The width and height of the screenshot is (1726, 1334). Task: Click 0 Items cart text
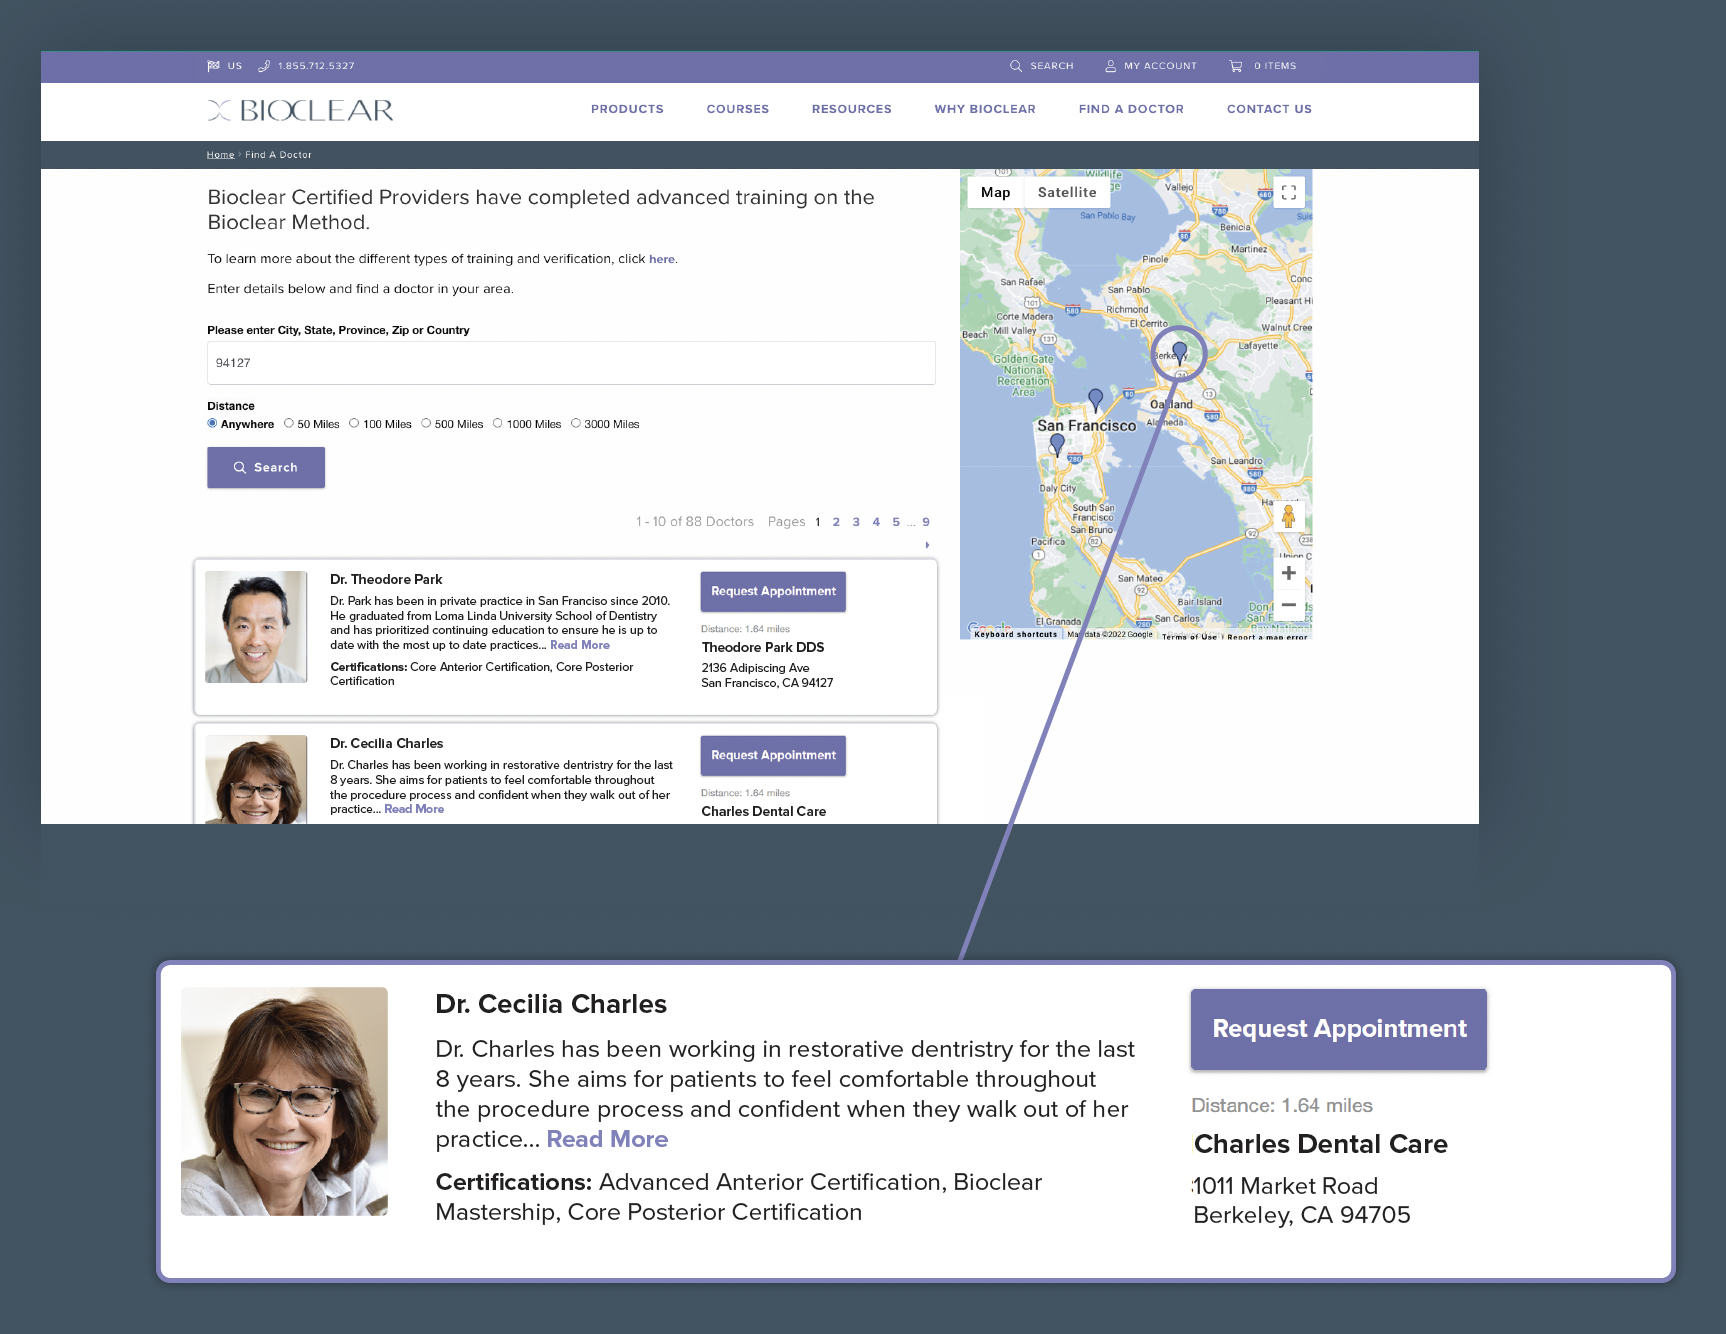1275,66
